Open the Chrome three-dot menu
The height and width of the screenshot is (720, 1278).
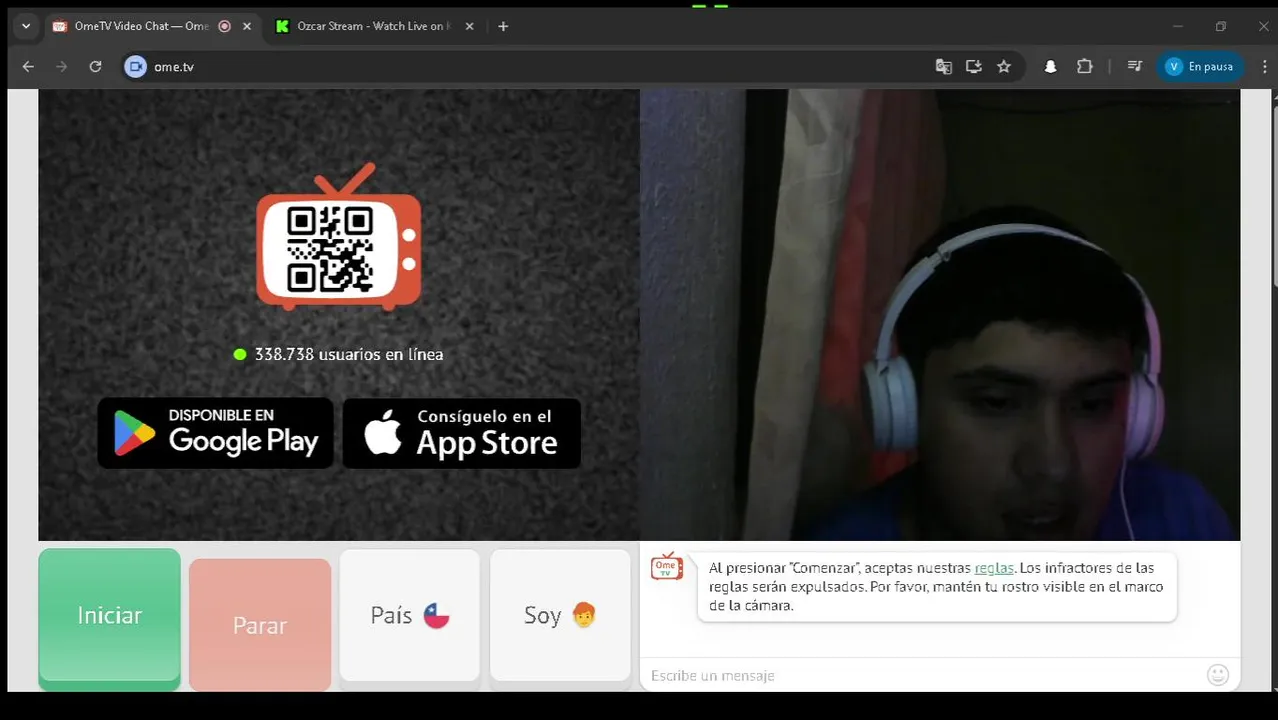pyautogui.click(x=1264, y=66)
